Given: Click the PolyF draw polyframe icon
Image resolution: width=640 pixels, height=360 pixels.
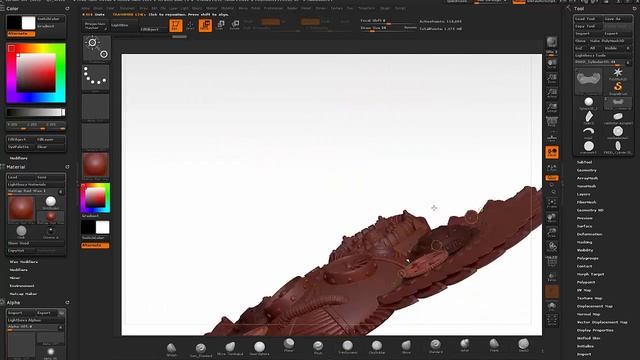Looking at the screenshot, I should click(552, 261).
